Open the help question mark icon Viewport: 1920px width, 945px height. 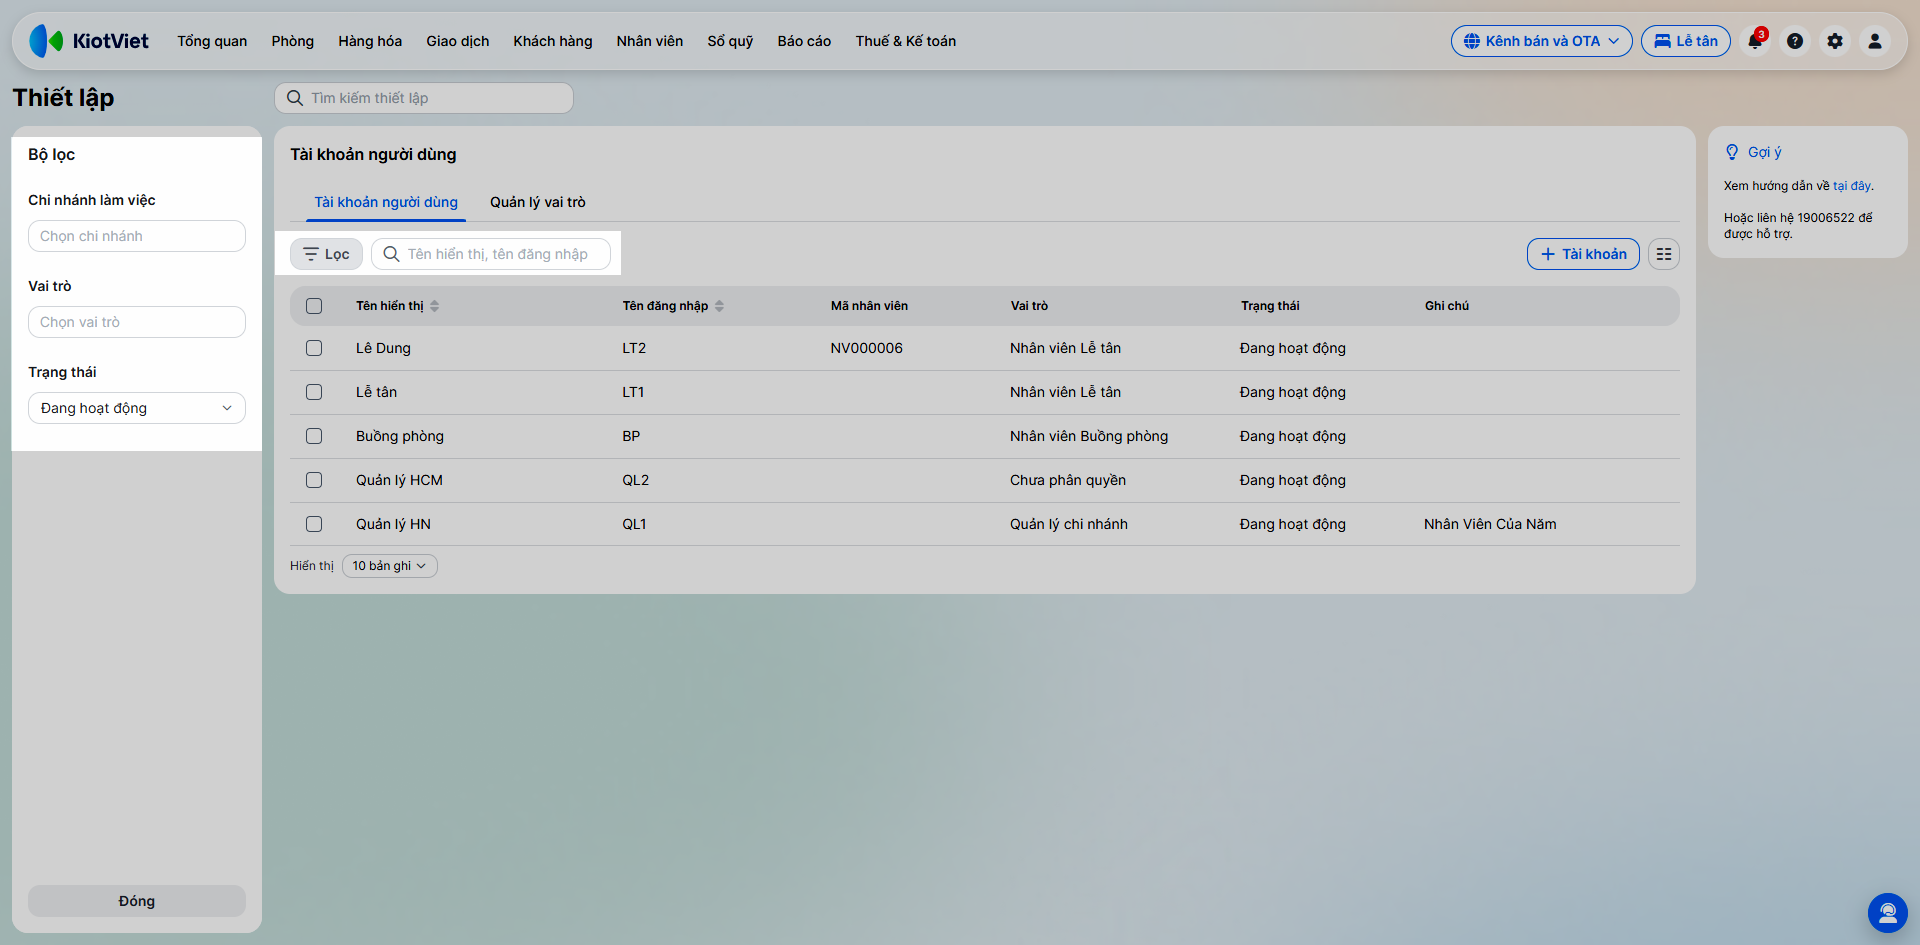point(1795,41)
